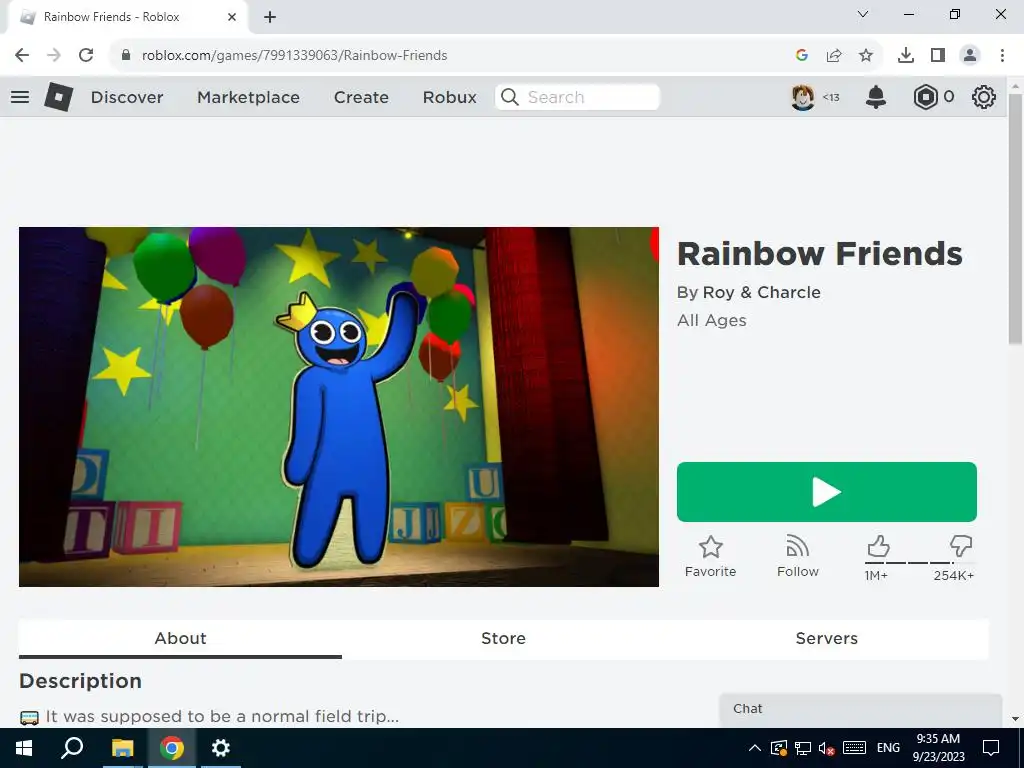Click the Roblox logo home icon
Viewport: 1024px width, 768px height.
(59, 97)
